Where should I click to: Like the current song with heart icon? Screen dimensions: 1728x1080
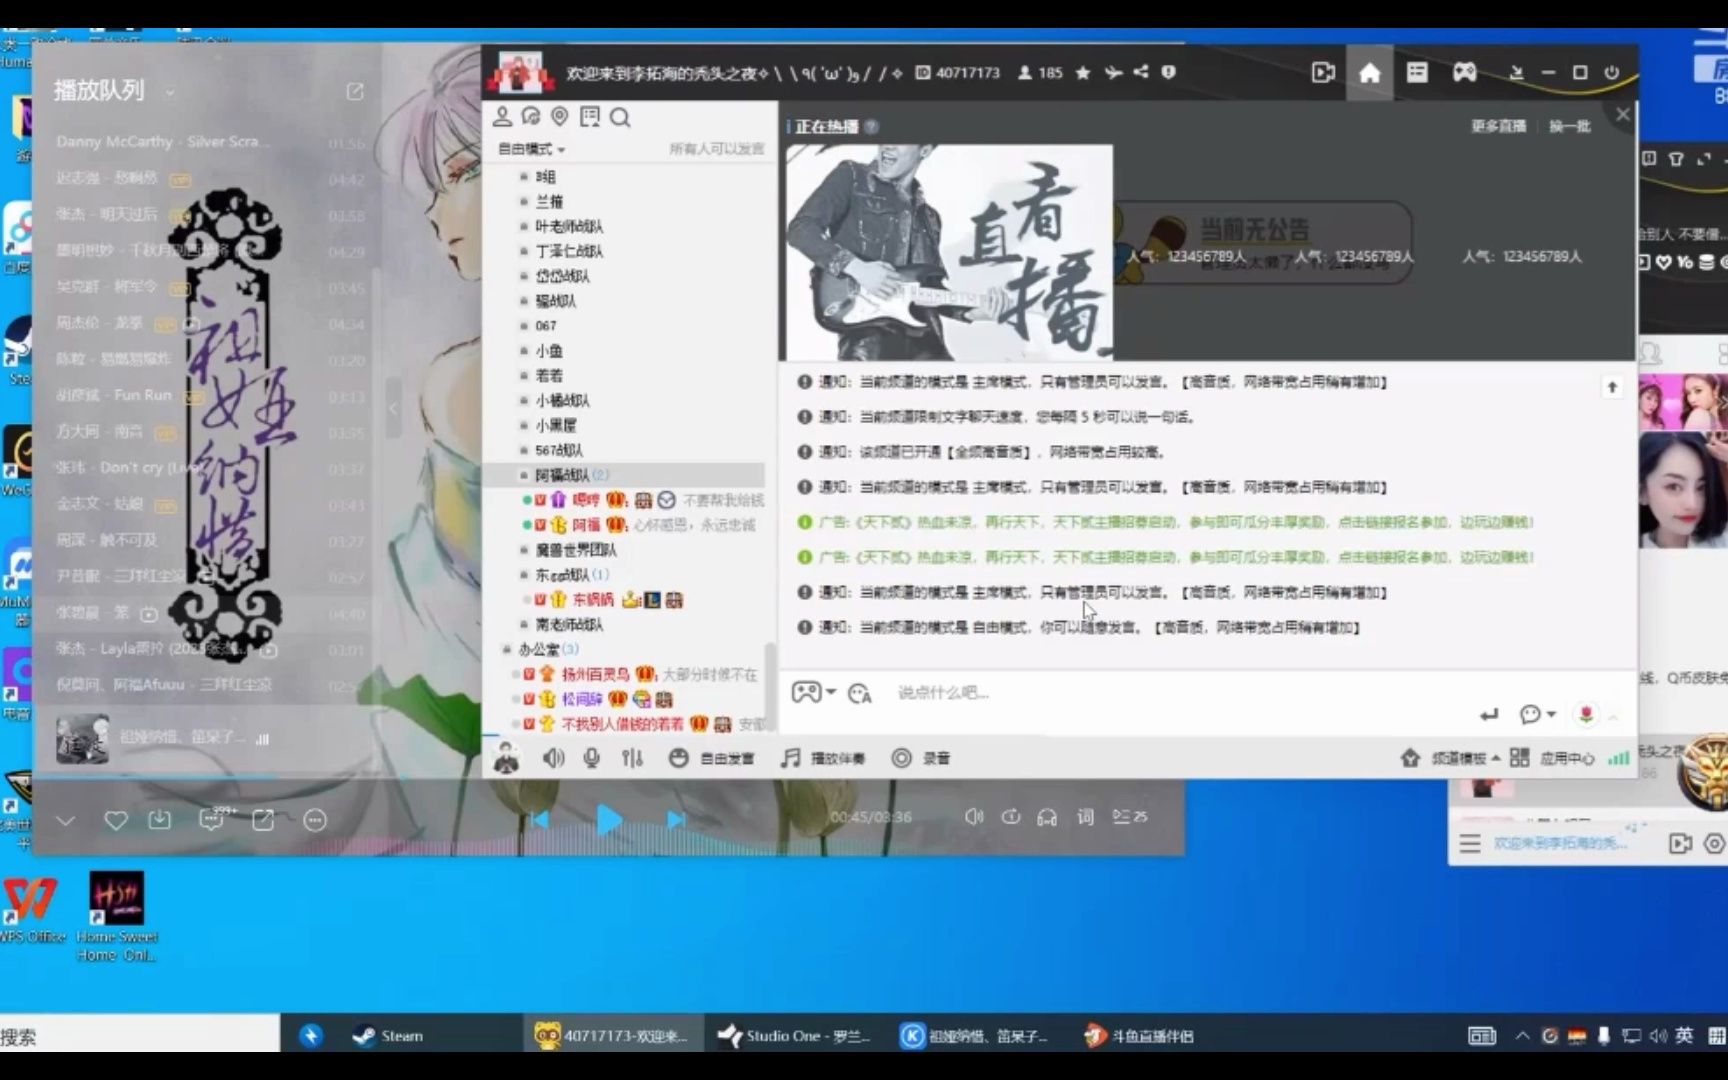tap(116, 821)
